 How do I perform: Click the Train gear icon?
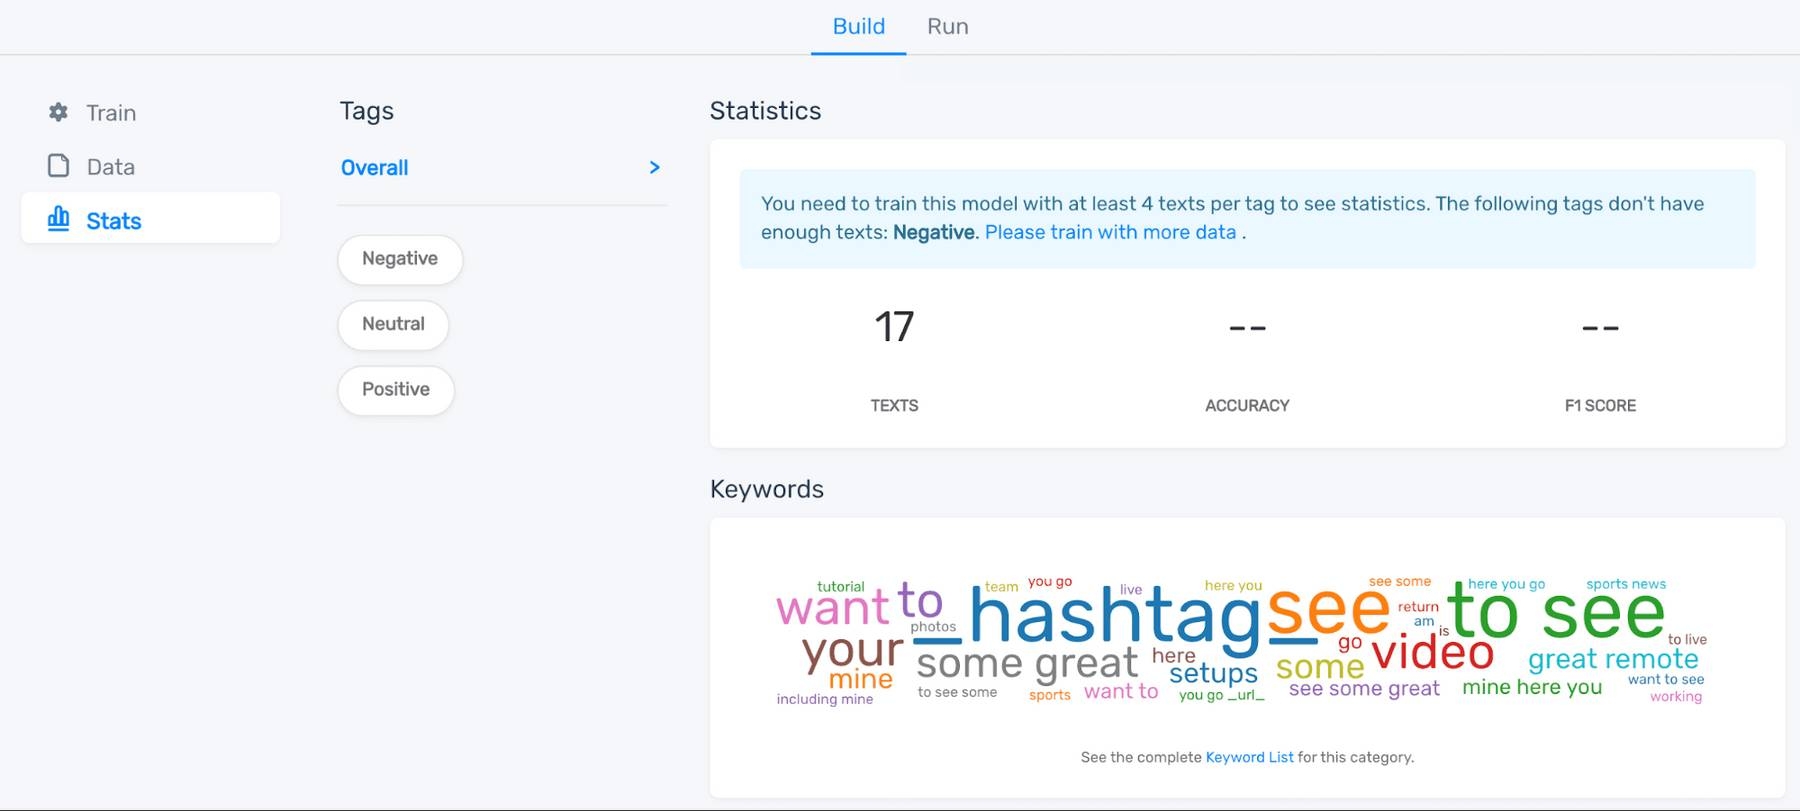click(58, 112)
